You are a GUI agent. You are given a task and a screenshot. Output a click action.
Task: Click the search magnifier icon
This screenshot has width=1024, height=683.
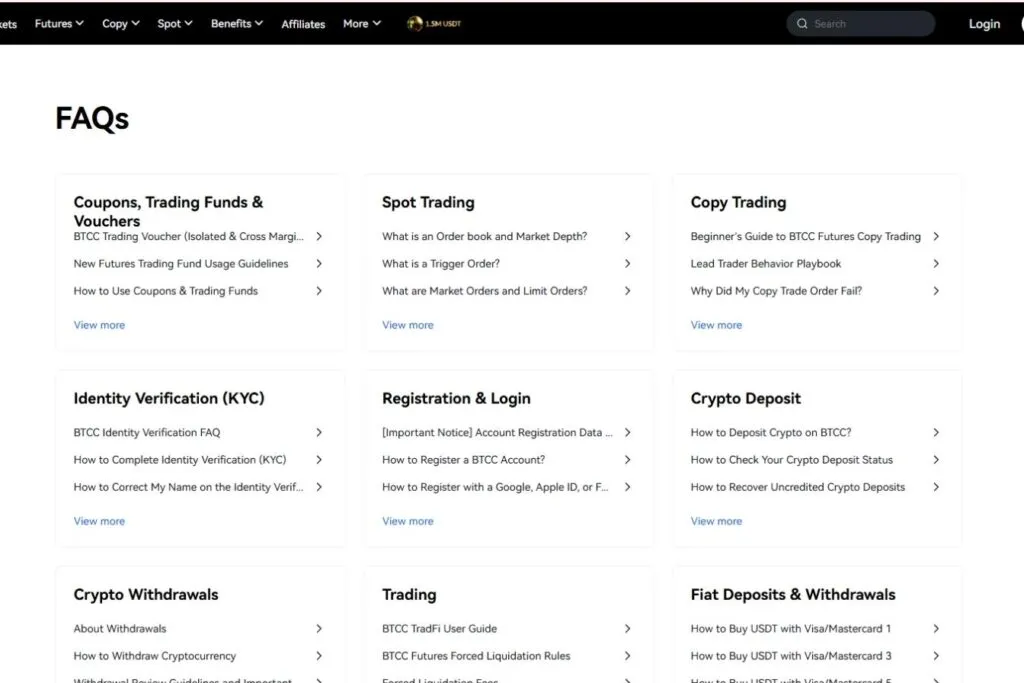(802, 24)
